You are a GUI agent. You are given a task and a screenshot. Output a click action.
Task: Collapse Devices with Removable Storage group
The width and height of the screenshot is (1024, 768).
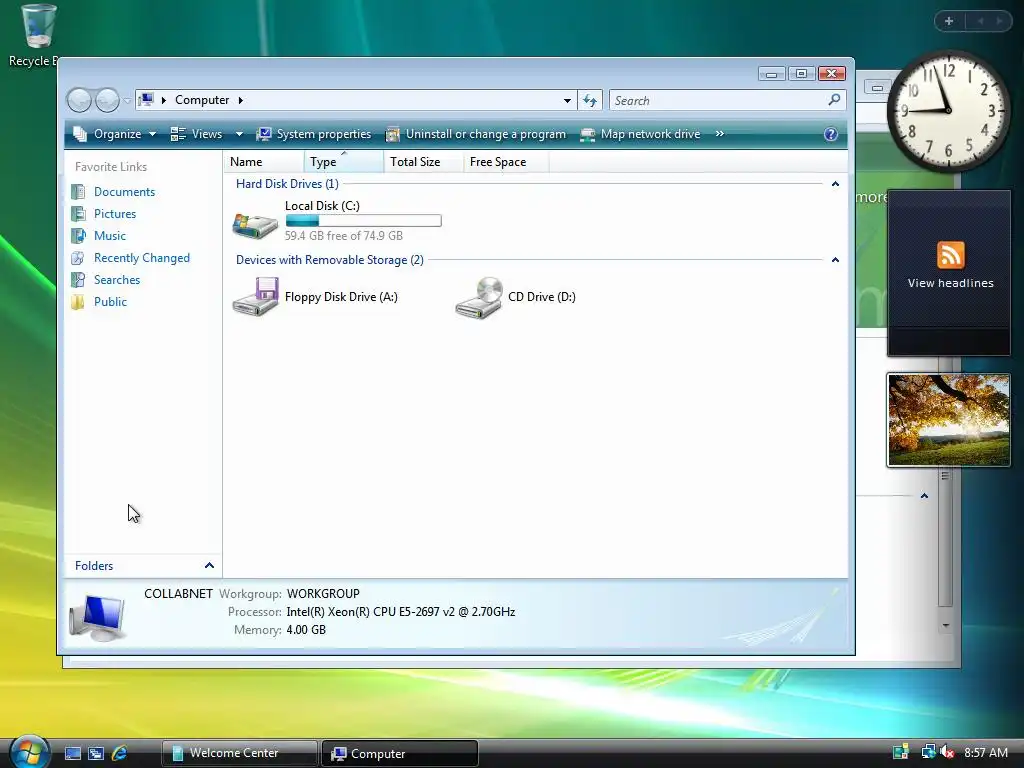click(x=835, y=260)
